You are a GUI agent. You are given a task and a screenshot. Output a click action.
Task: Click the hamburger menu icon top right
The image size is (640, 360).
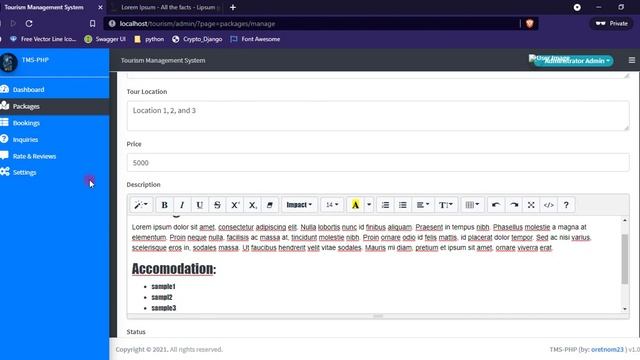click(632, 60)
